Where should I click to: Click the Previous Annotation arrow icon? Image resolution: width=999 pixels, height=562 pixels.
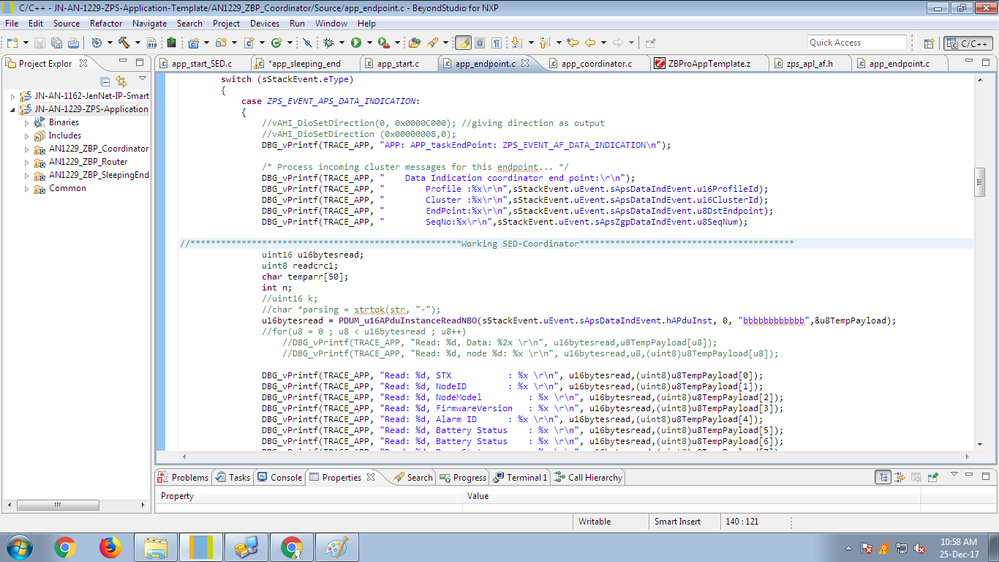(544, 43)
